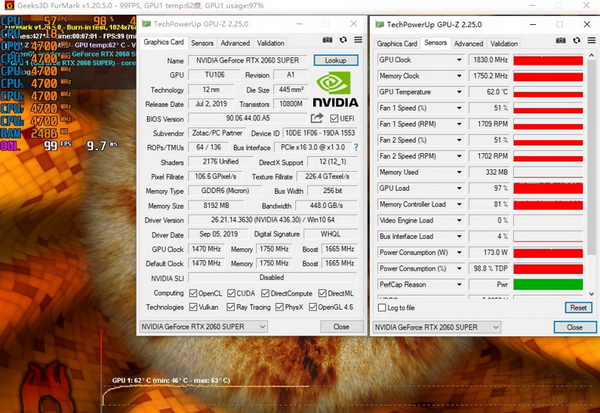Click BIOS share/export arrow icon

click(317, 118)
